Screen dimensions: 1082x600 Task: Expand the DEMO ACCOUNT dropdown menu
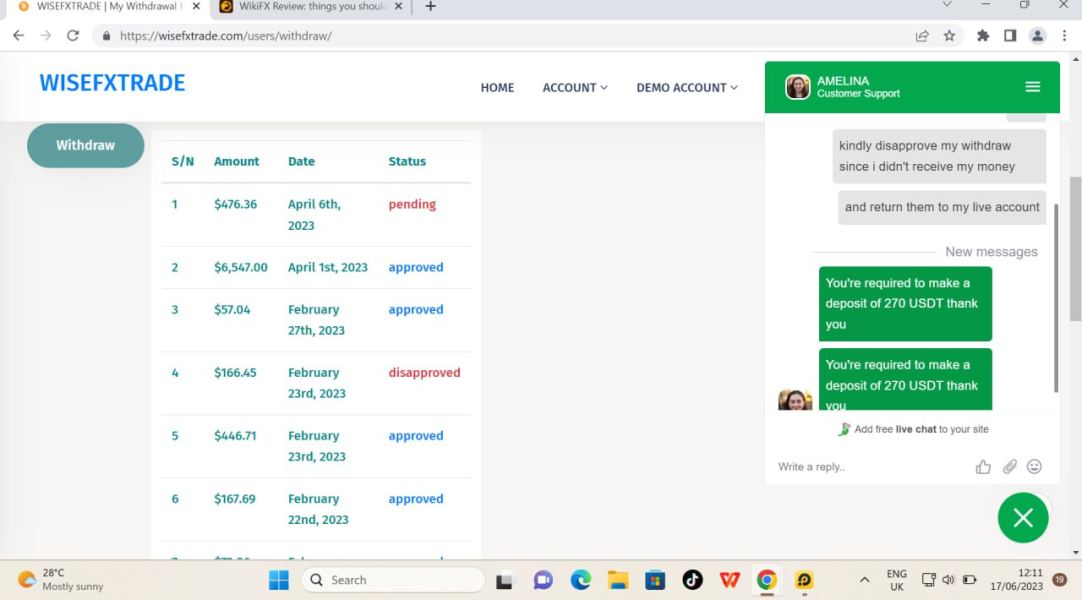687,88
